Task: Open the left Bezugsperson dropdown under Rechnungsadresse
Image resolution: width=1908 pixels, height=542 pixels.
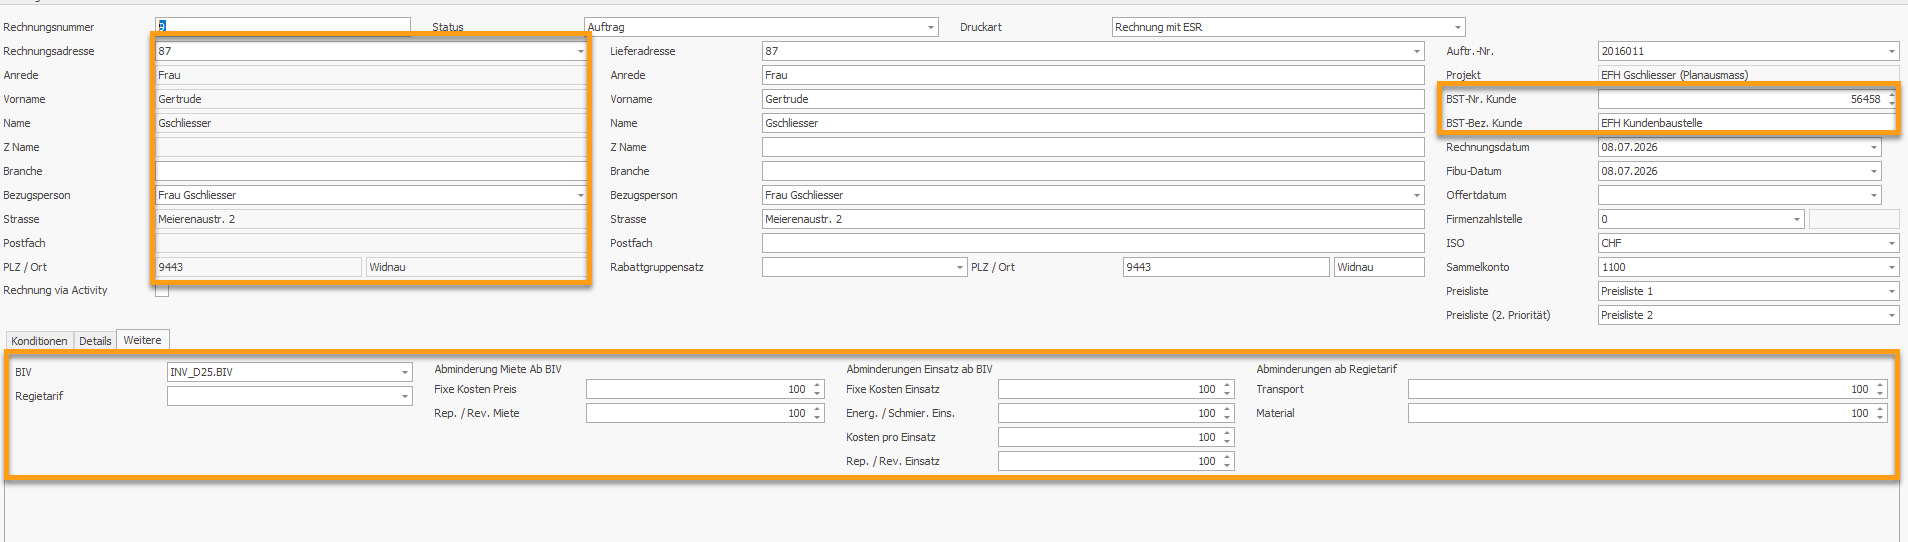Action: 580,195
